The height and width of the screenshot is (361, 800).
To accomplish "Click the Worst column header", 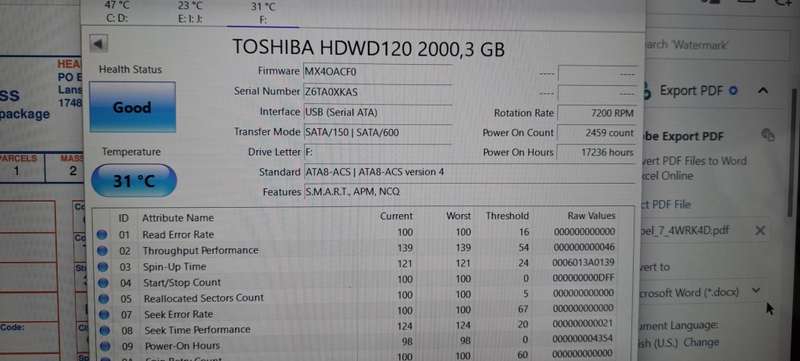I will pyautogui.click(x=459, y=216).
